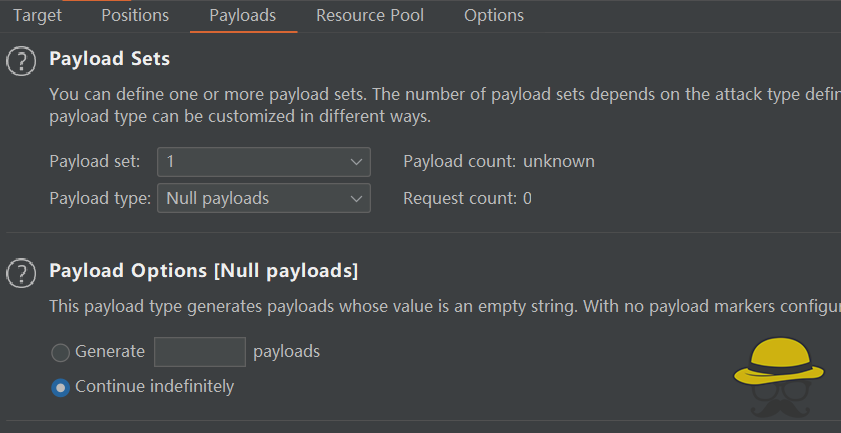Click the Request count 0 text
Image resolution: width=841 pixels, height=433 pixels.
(x=467, y=199)
